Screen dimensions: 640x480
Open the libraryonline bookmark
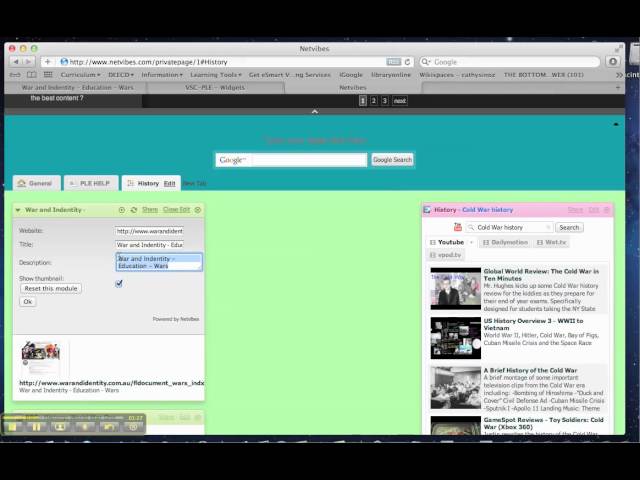point(391,75)
